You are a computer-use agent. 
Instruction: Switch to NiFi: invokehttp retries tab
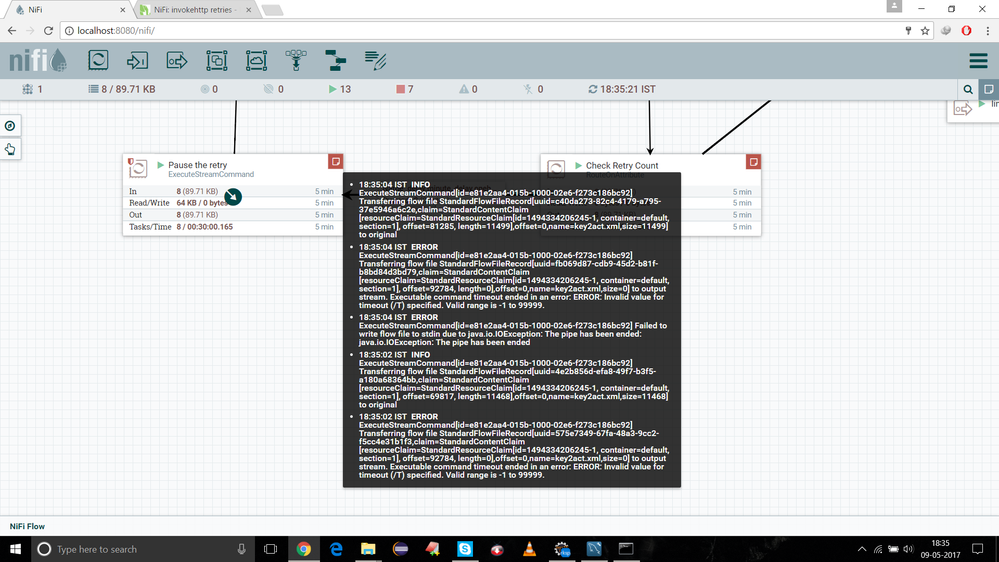pos(194,10)
